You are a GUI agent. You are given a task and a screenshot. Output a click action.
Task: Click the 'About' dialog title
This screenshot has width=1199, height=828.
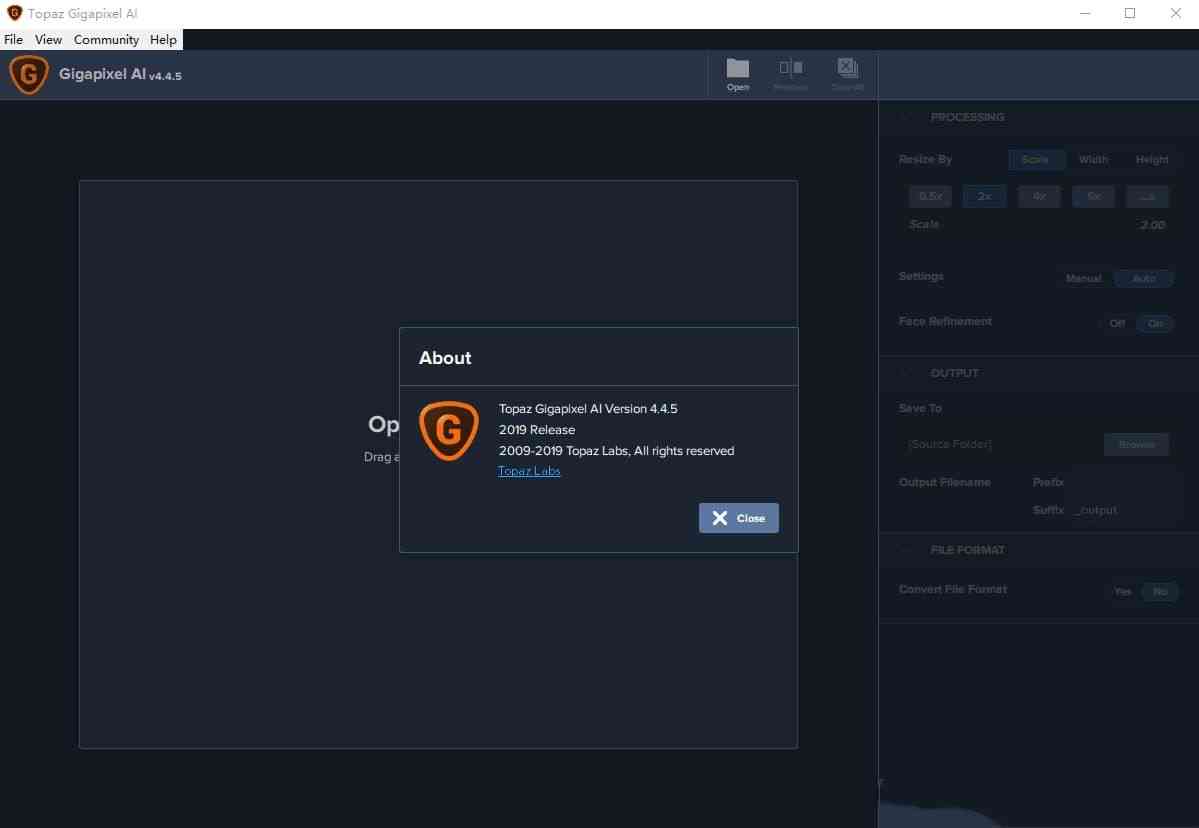[x=445, y=358]
